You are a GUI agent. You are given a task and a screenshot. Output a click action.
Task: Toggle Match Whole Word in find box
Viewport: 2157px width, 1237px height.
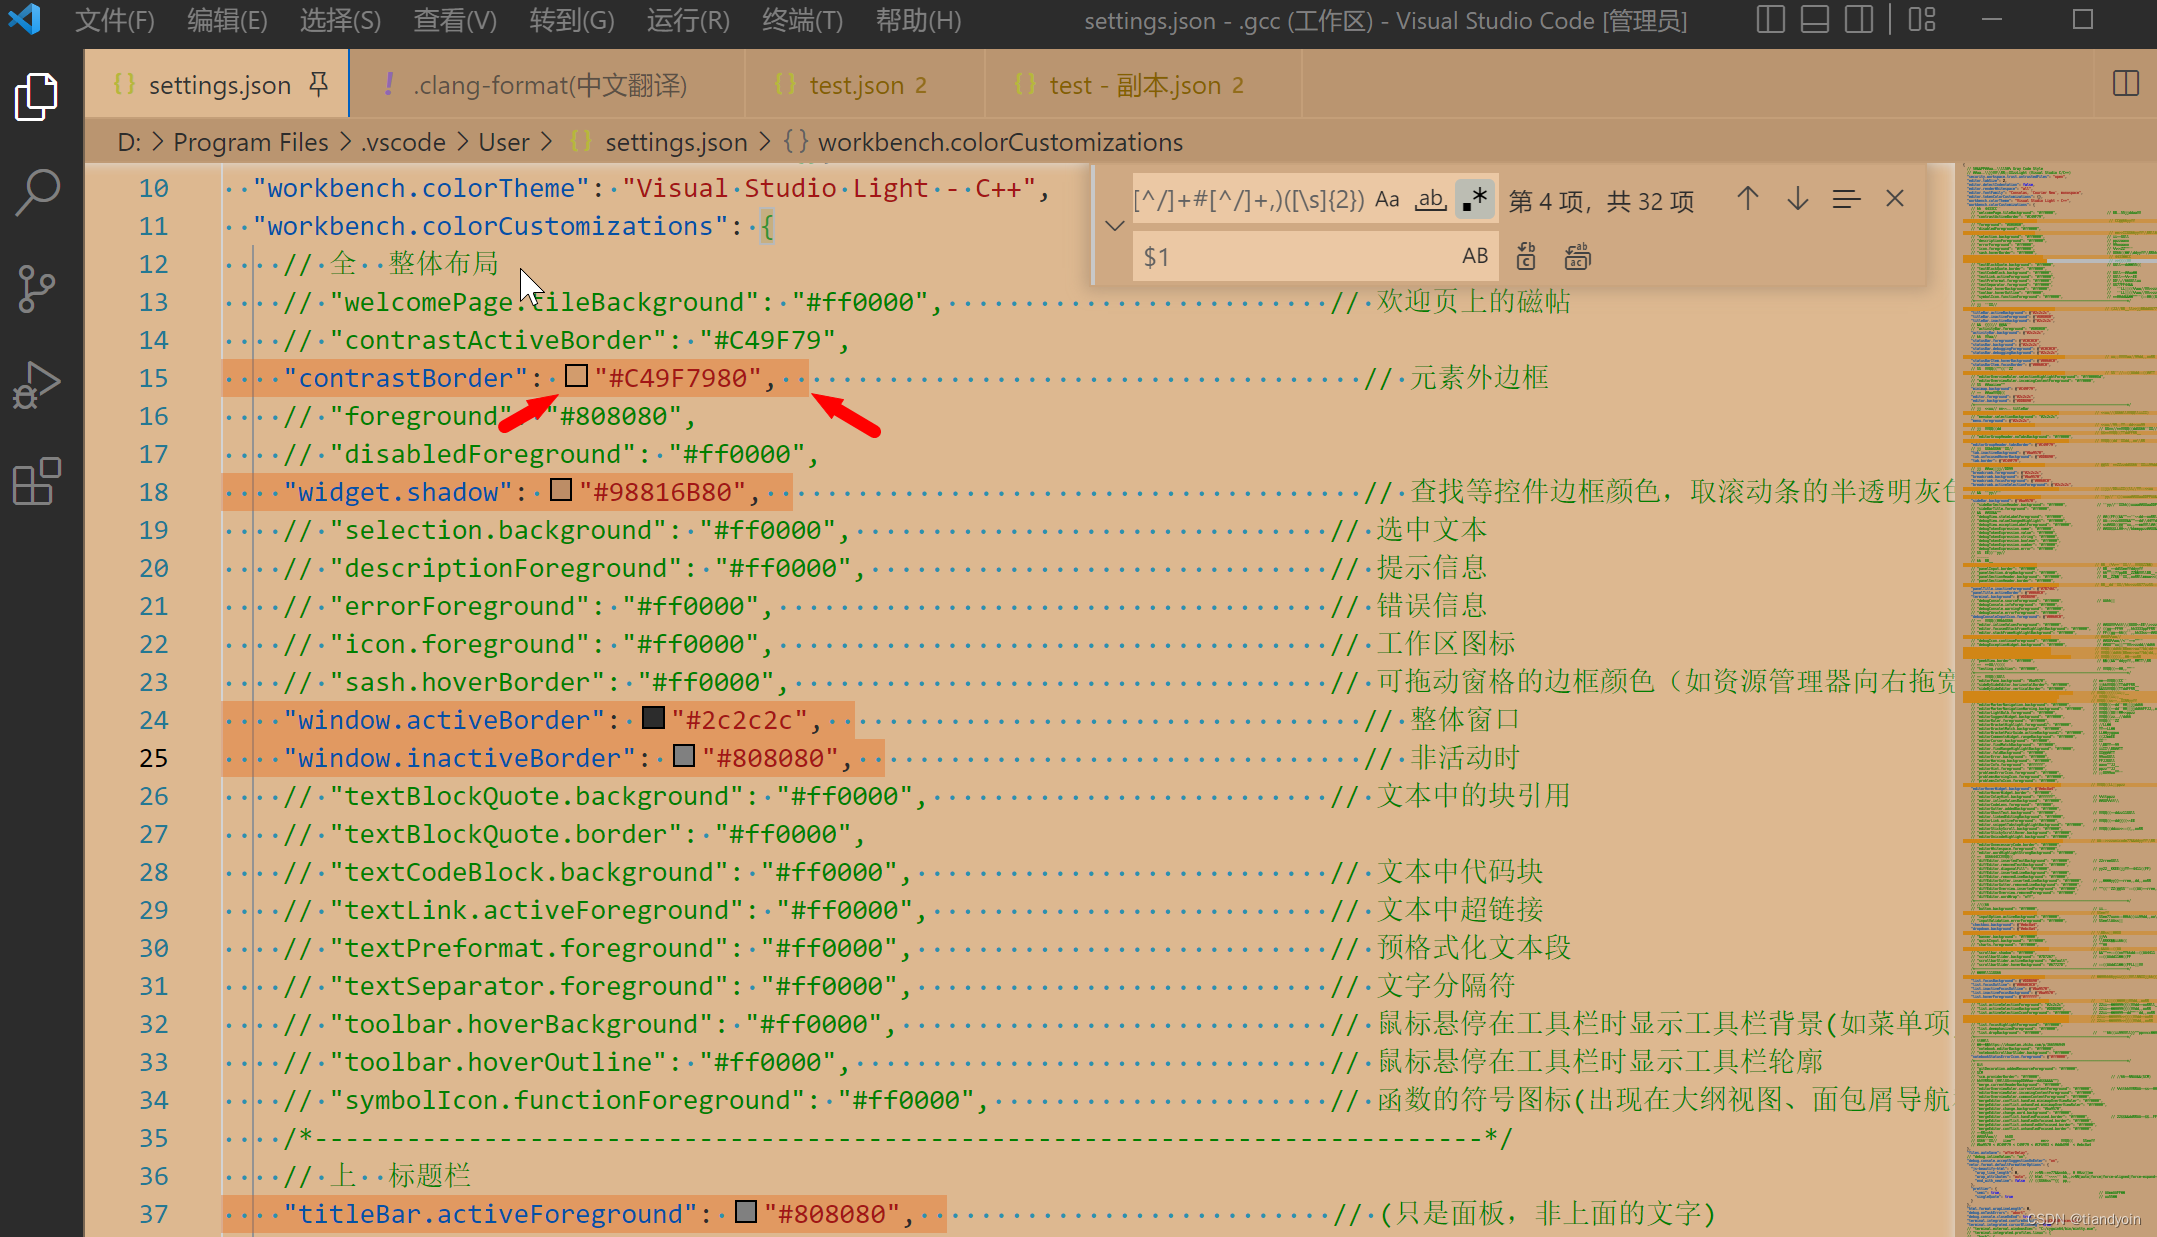pos(1431,199)
